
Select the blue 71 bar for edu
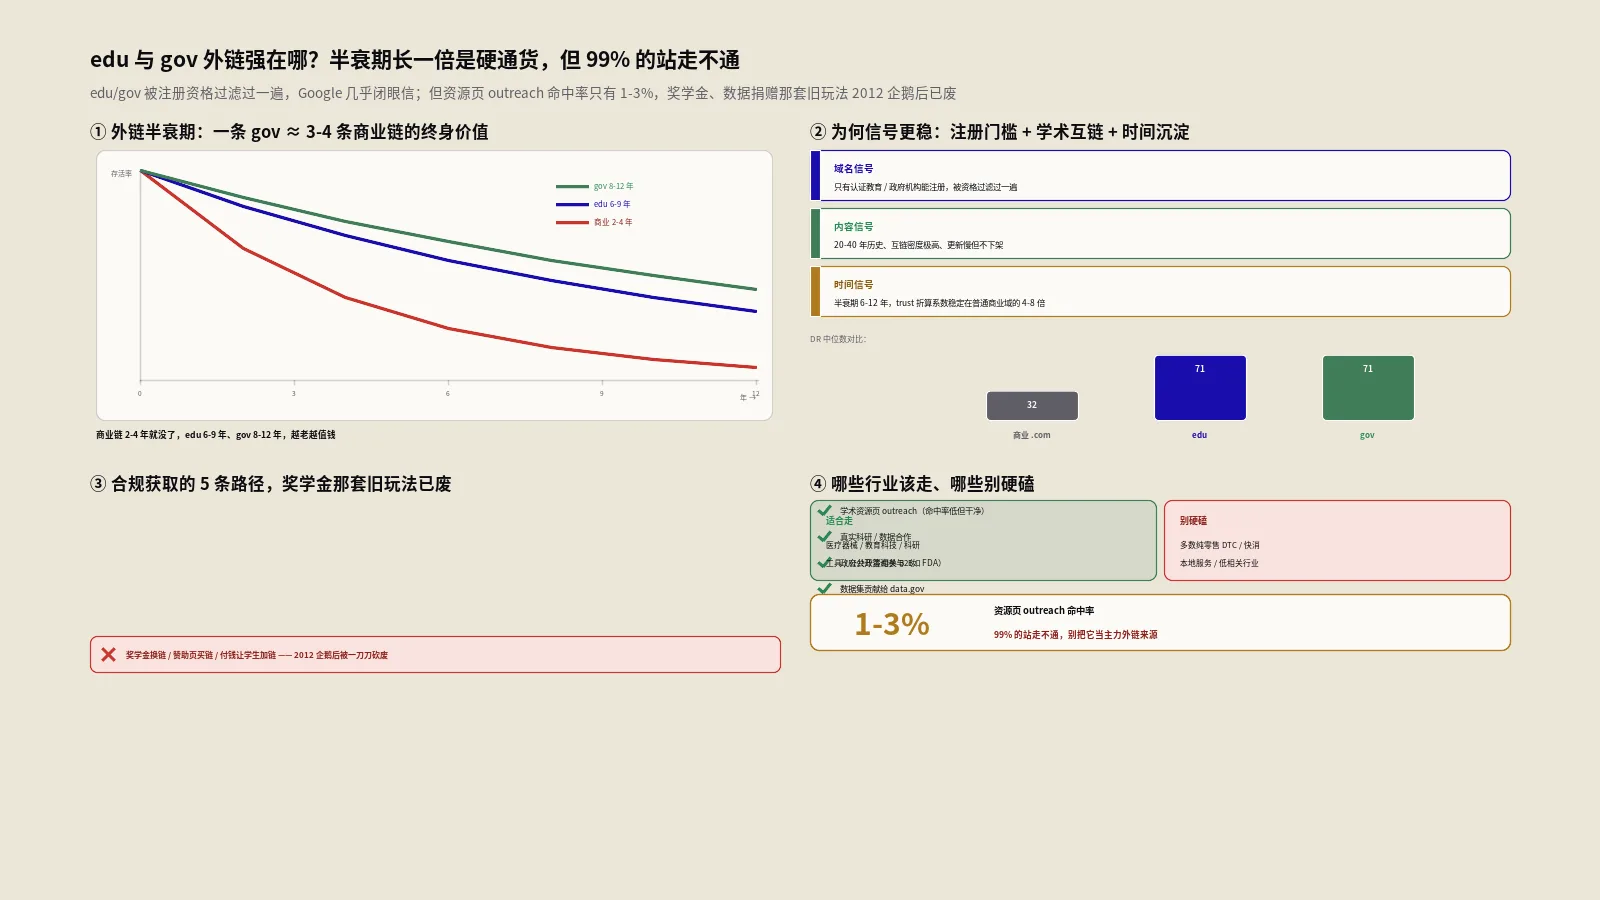1200,388
